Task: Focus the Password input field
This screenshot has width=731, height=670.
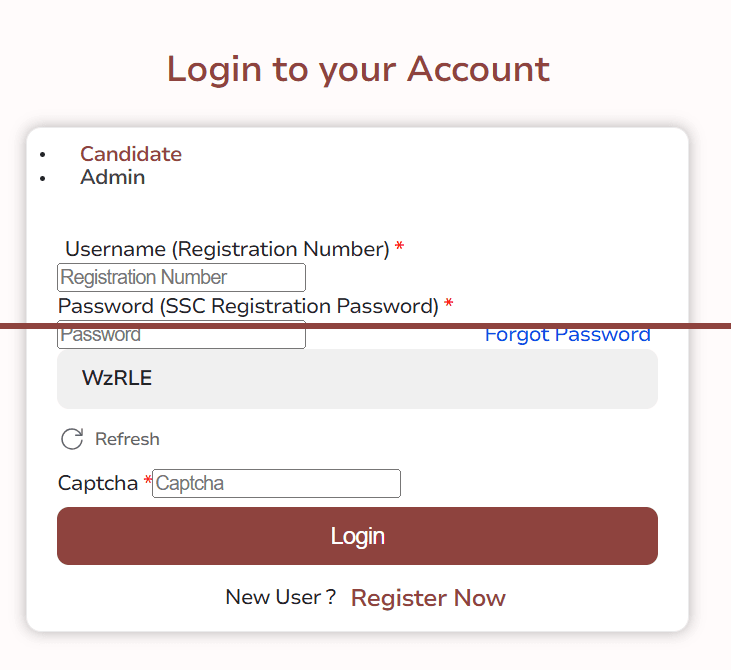Action: coord(181,334)
